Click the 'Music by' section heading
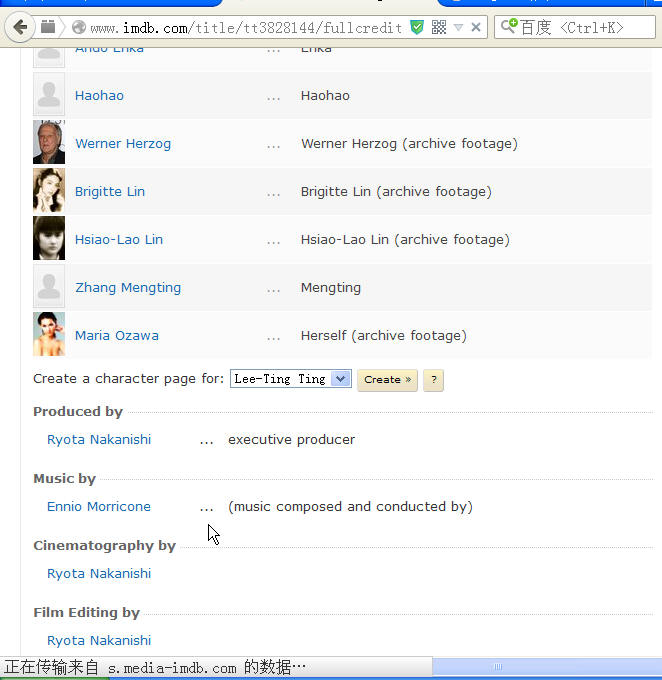 pos(65,479)
